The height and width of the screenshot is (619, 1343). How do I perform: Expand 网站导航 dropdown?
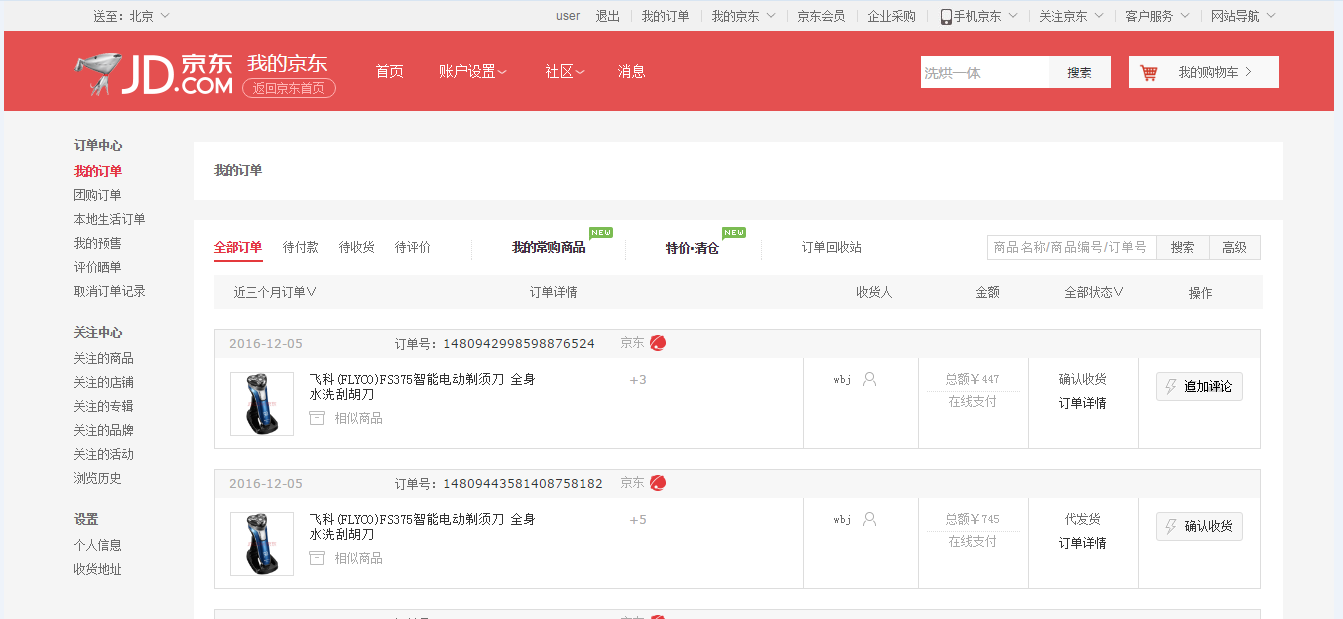tap(1243, 16)
